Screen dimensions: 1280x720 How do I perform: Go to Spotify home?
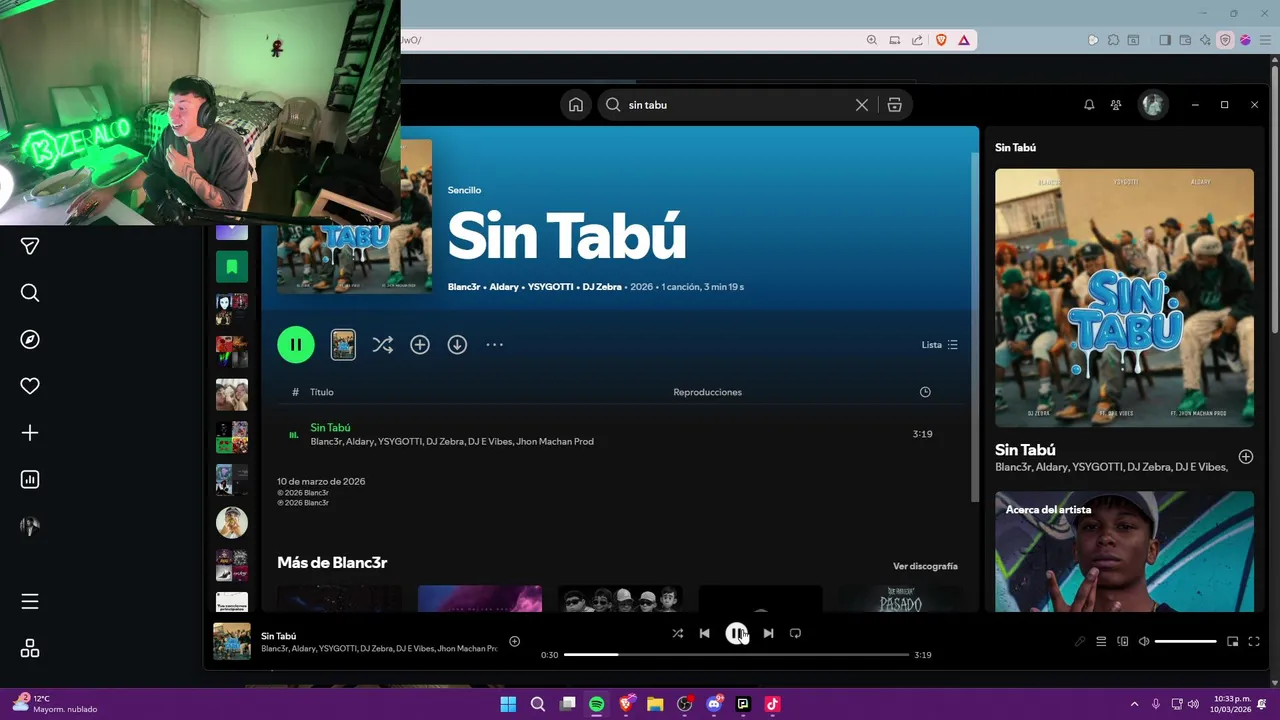(576, 104)
